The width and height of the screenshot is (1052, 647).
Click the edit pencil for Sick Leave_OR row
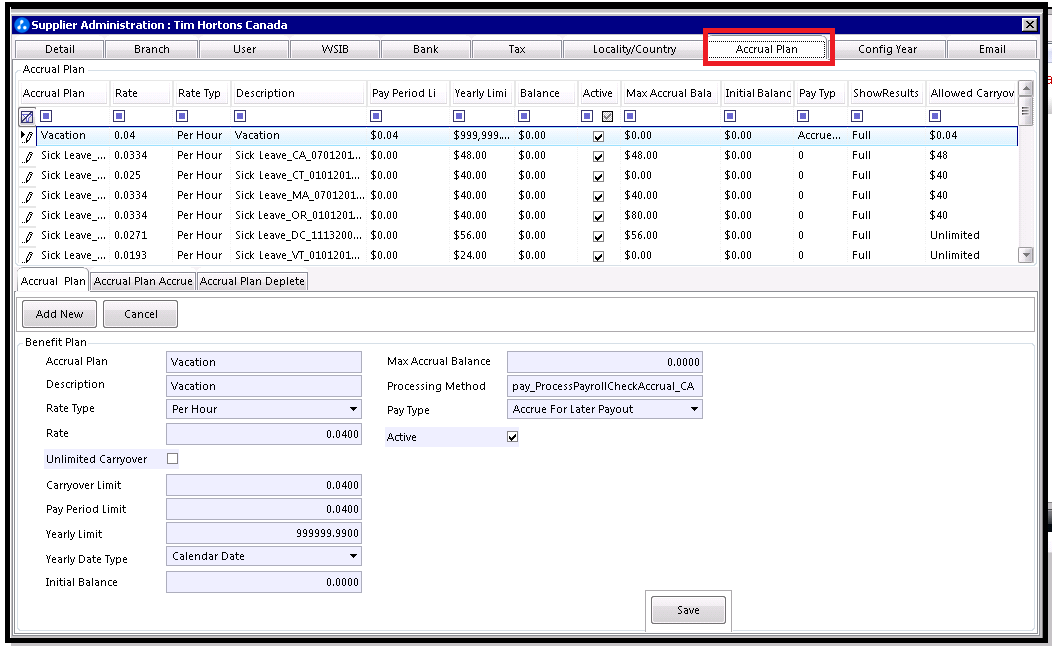coord(28,217)
